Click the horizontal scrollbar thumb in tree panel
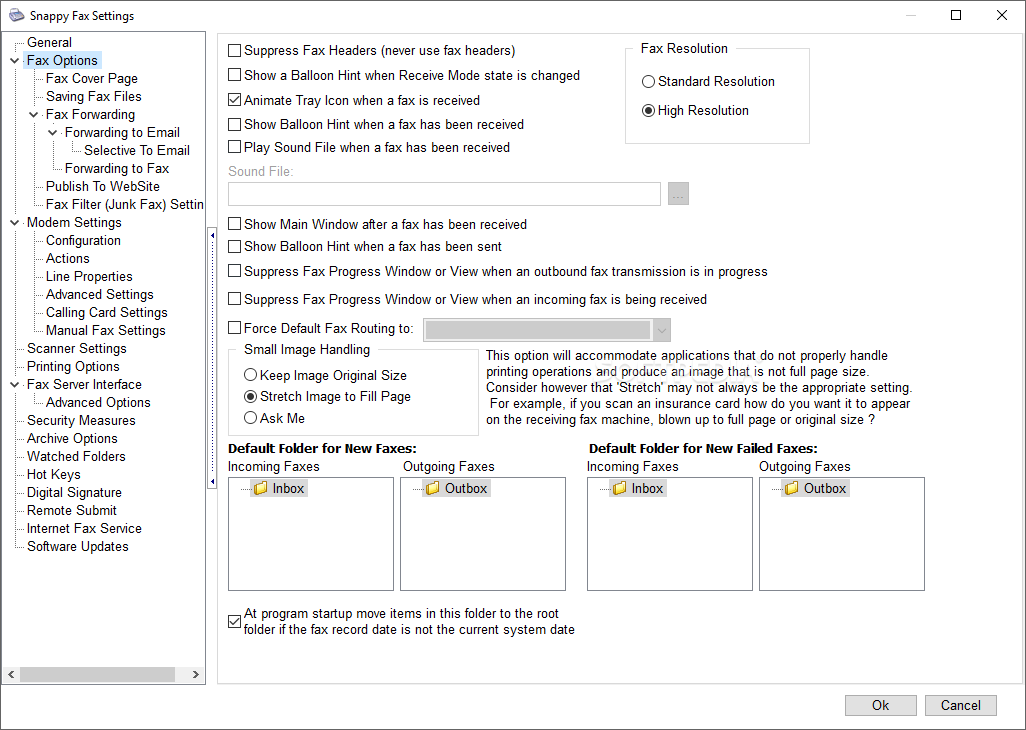This screenshot has height=730, width=1026. coord(97,674)
